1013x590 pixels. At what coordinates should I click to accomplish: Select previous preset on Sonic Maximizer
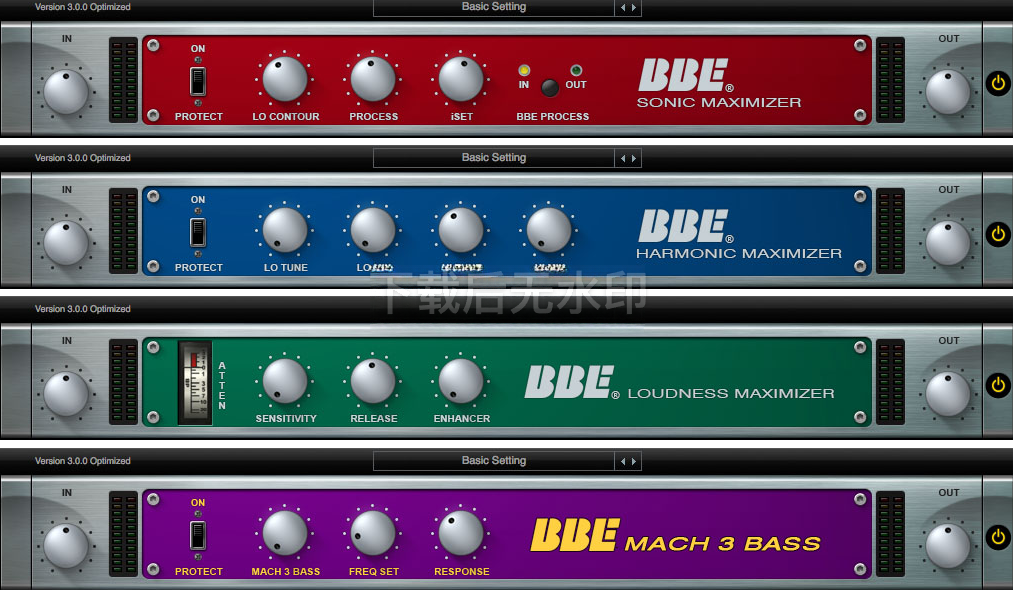click(x=623, y=8)
